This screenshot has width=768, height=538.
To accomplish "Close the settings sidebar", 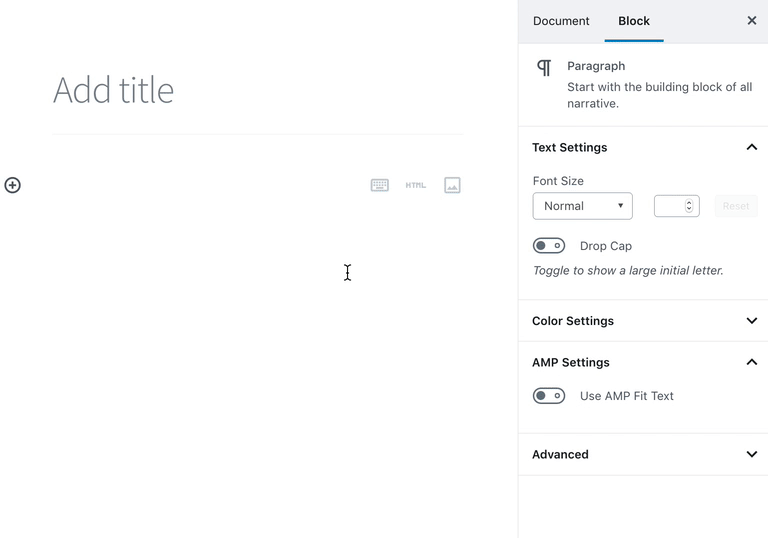I will click(752, 21).
